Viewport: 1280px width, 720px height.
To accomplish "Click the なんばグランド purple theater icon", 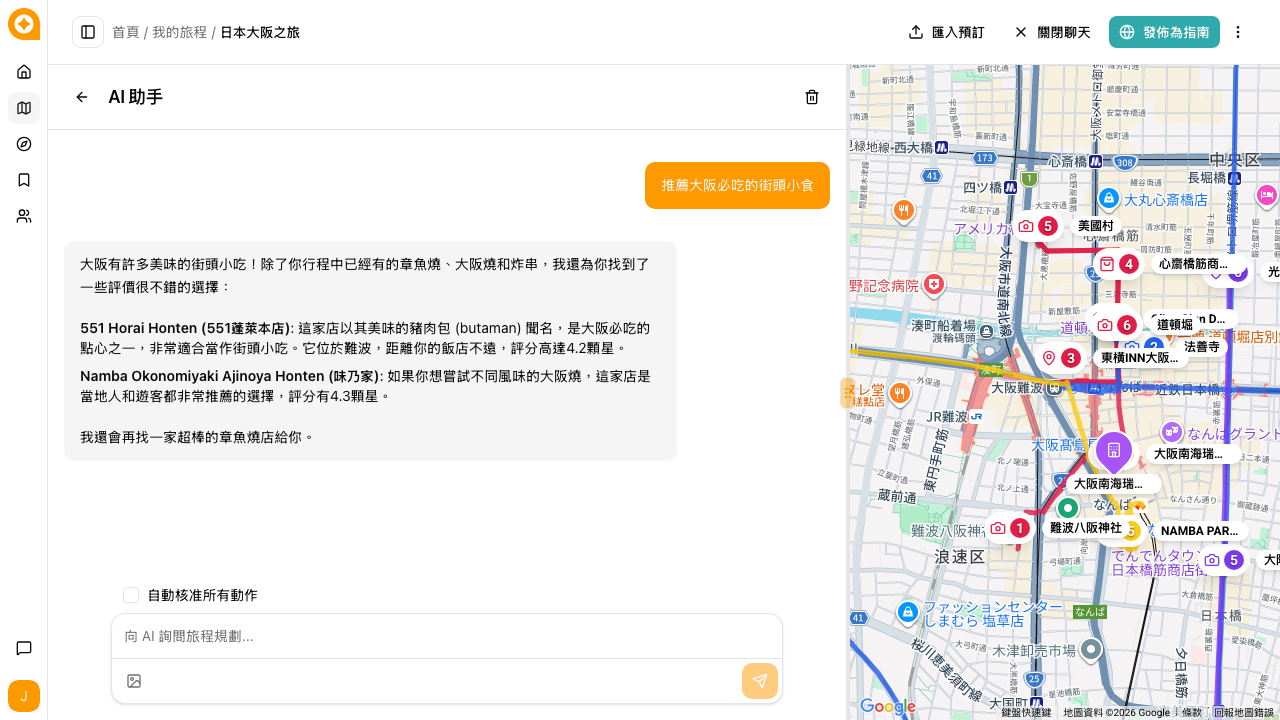I will (x=1172, y=432).
